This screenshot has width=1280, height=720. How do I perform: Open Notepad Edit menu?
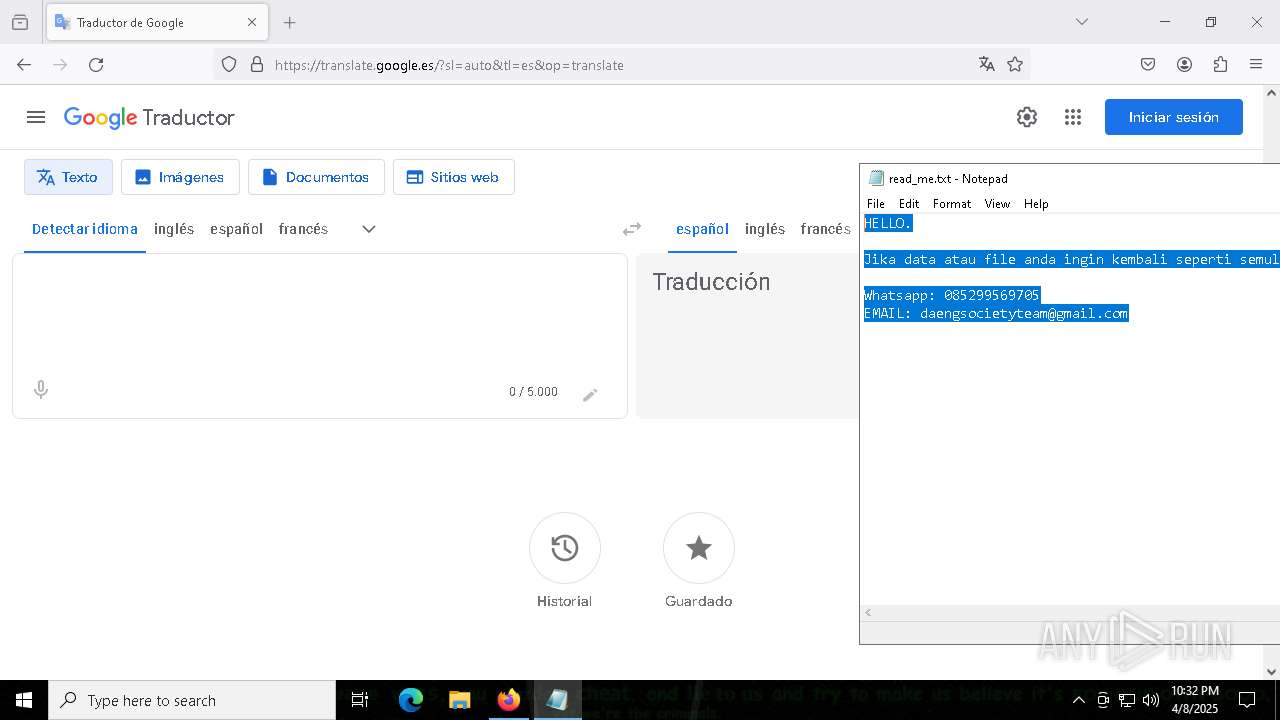[x=908, y=203]
